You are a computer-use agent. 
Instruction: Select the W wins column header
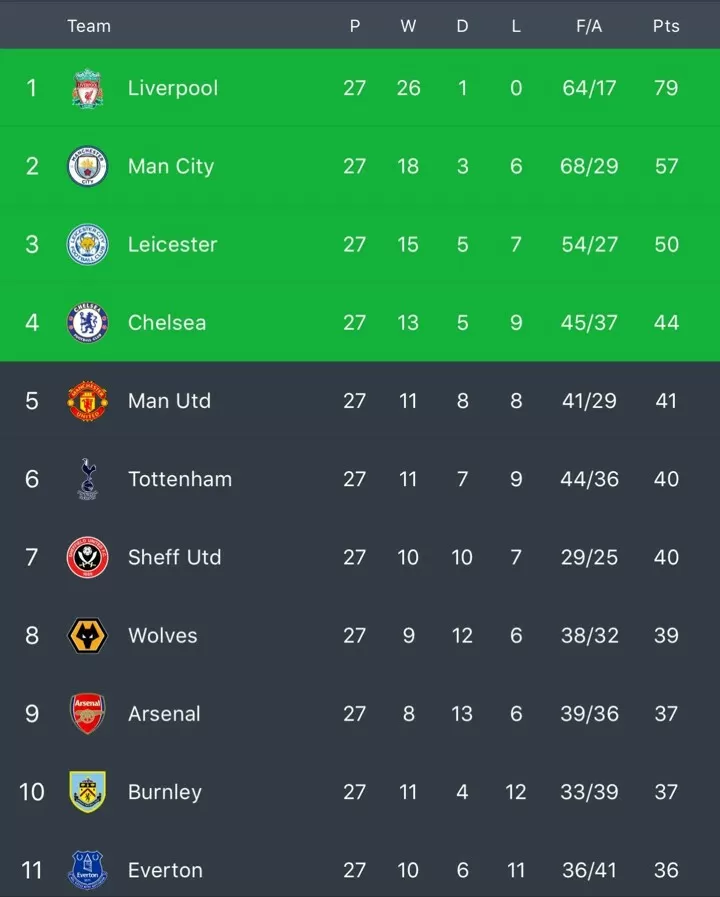tap(408, 26)
